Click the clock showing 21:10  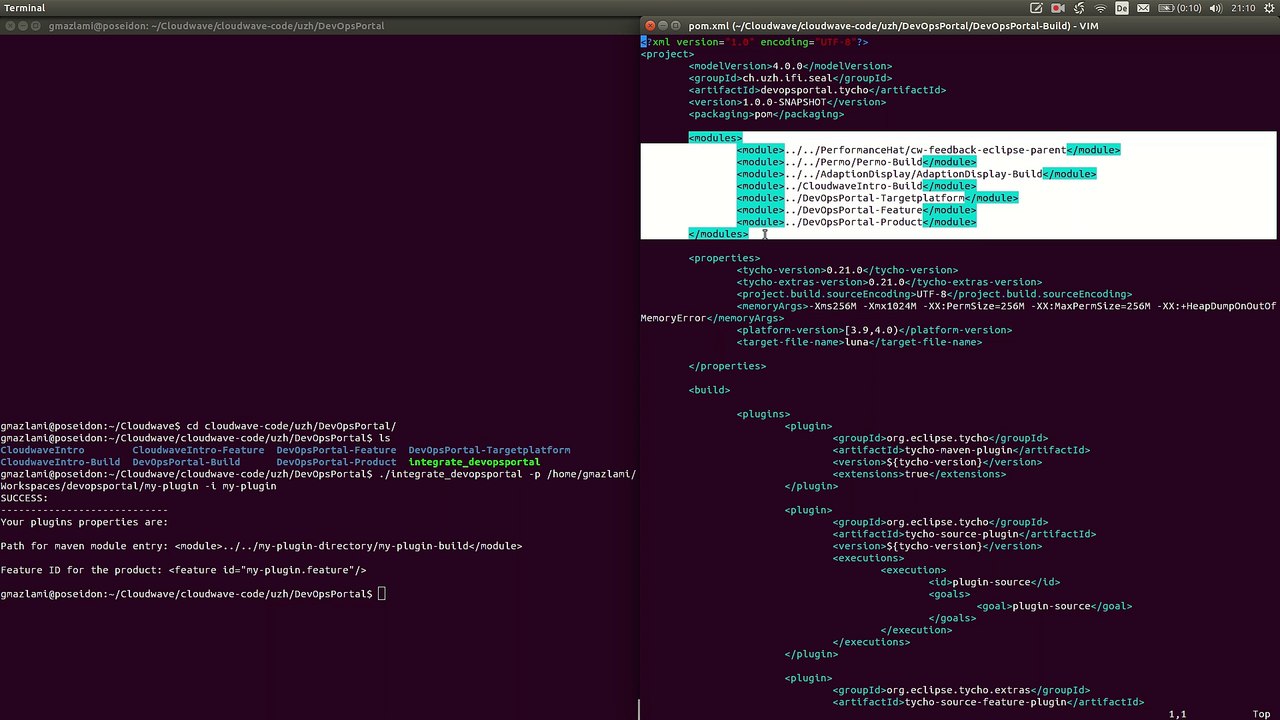click(1243, 8)
